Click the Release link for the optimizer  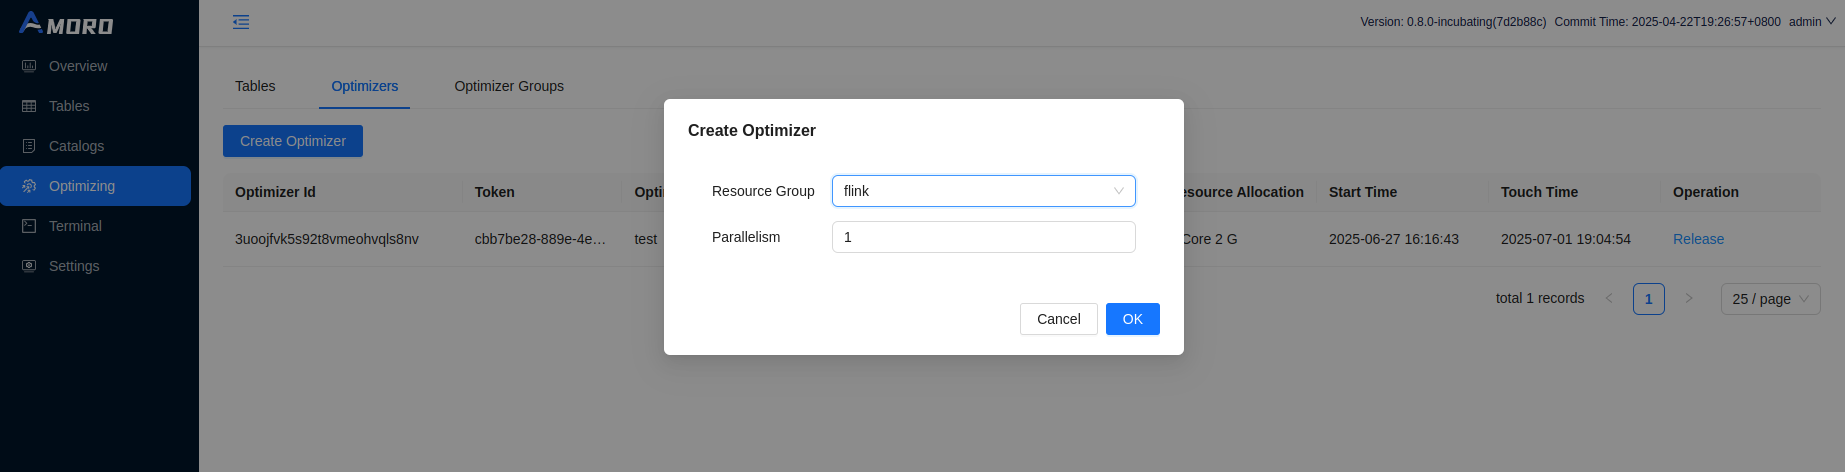click(1698, 239)
